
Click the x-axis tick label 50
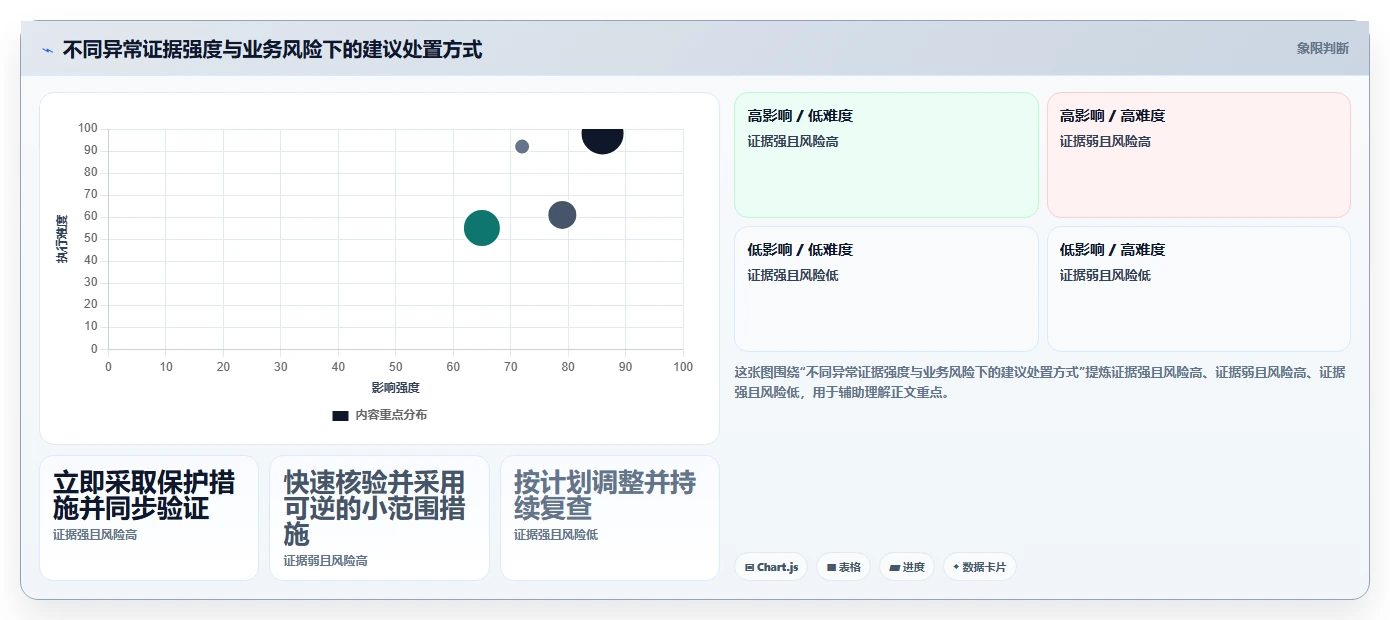tap(396, 367)
